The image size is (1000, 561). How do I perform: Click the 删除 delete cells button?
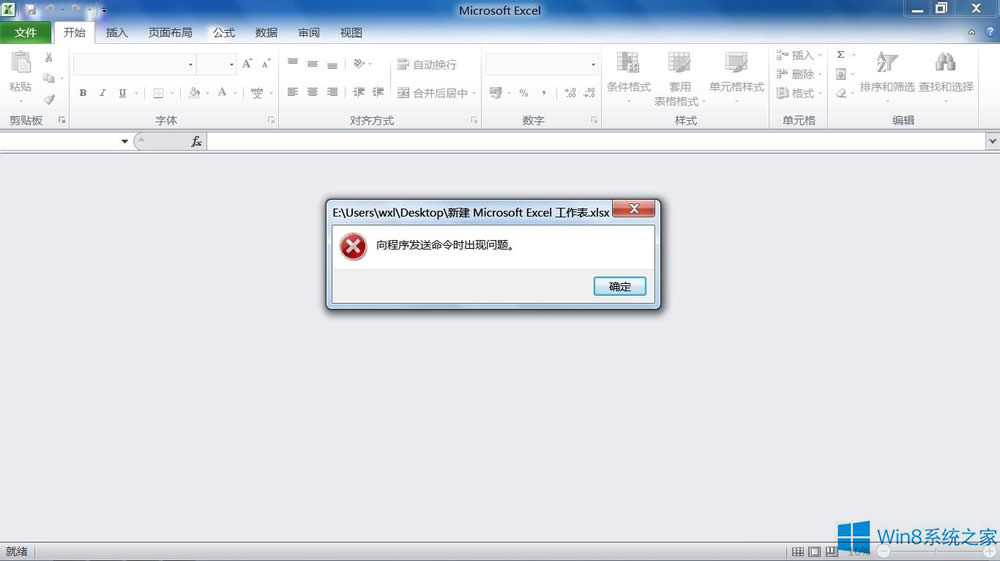(795, 74)
